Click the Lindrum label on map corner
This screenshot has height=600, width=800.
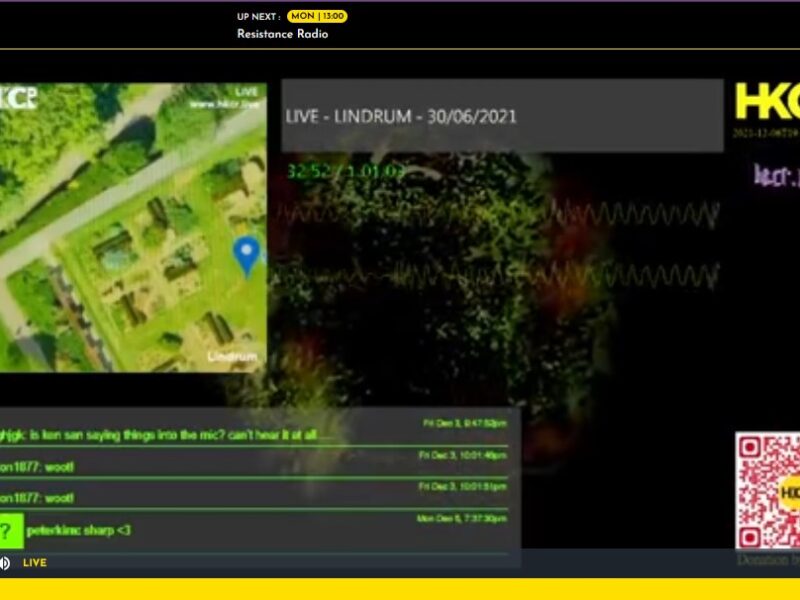point(233,357)
